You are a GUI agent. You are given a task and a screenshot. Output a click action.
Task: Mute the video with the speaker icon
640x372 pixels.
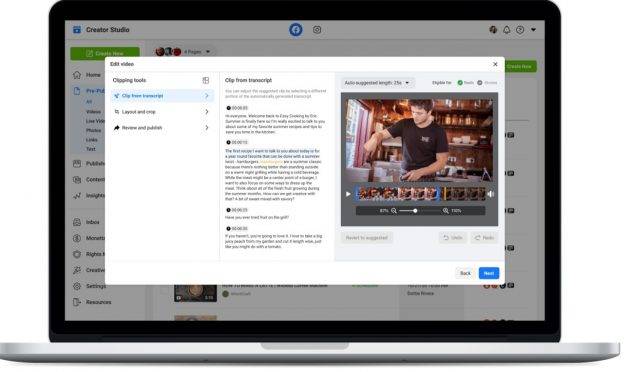coord(491,194)
